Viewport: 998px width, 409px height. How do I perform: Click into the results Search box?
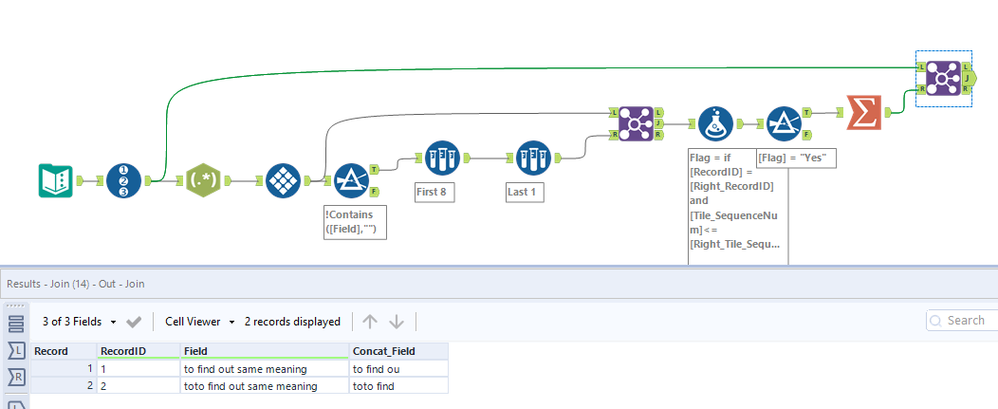pos(962,321)
